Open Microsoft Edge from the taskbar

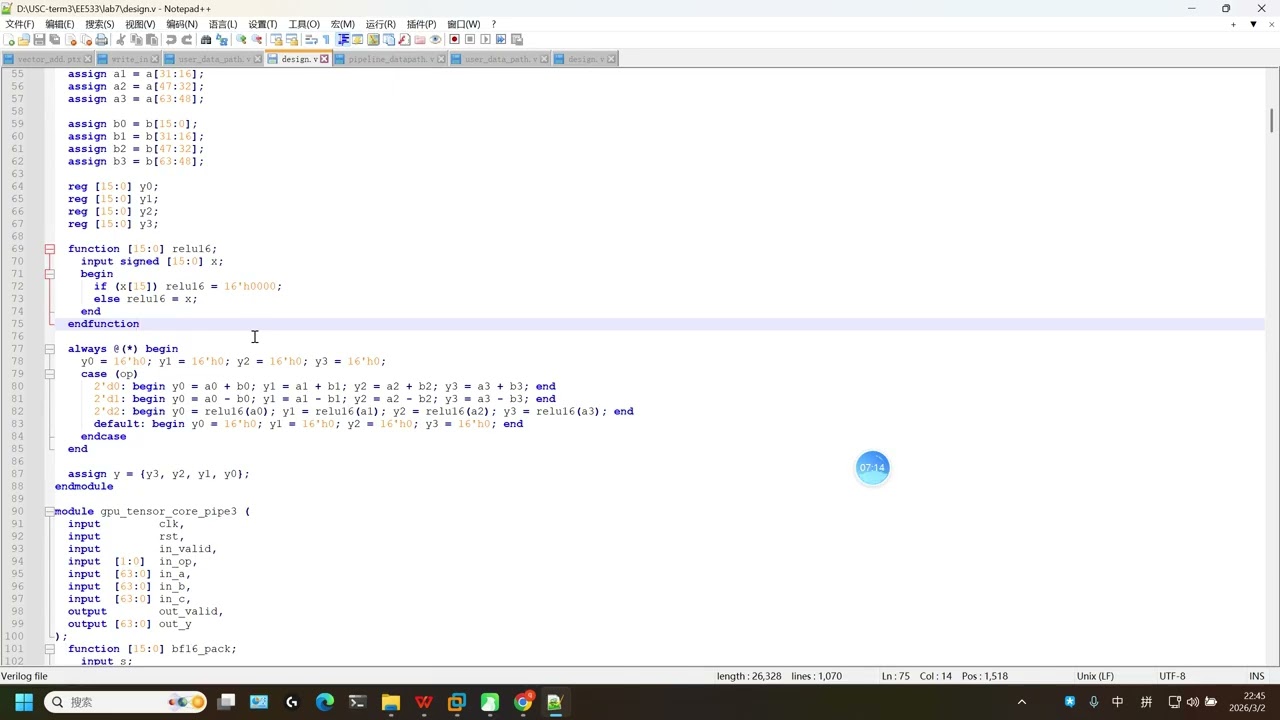pos(325,702)
